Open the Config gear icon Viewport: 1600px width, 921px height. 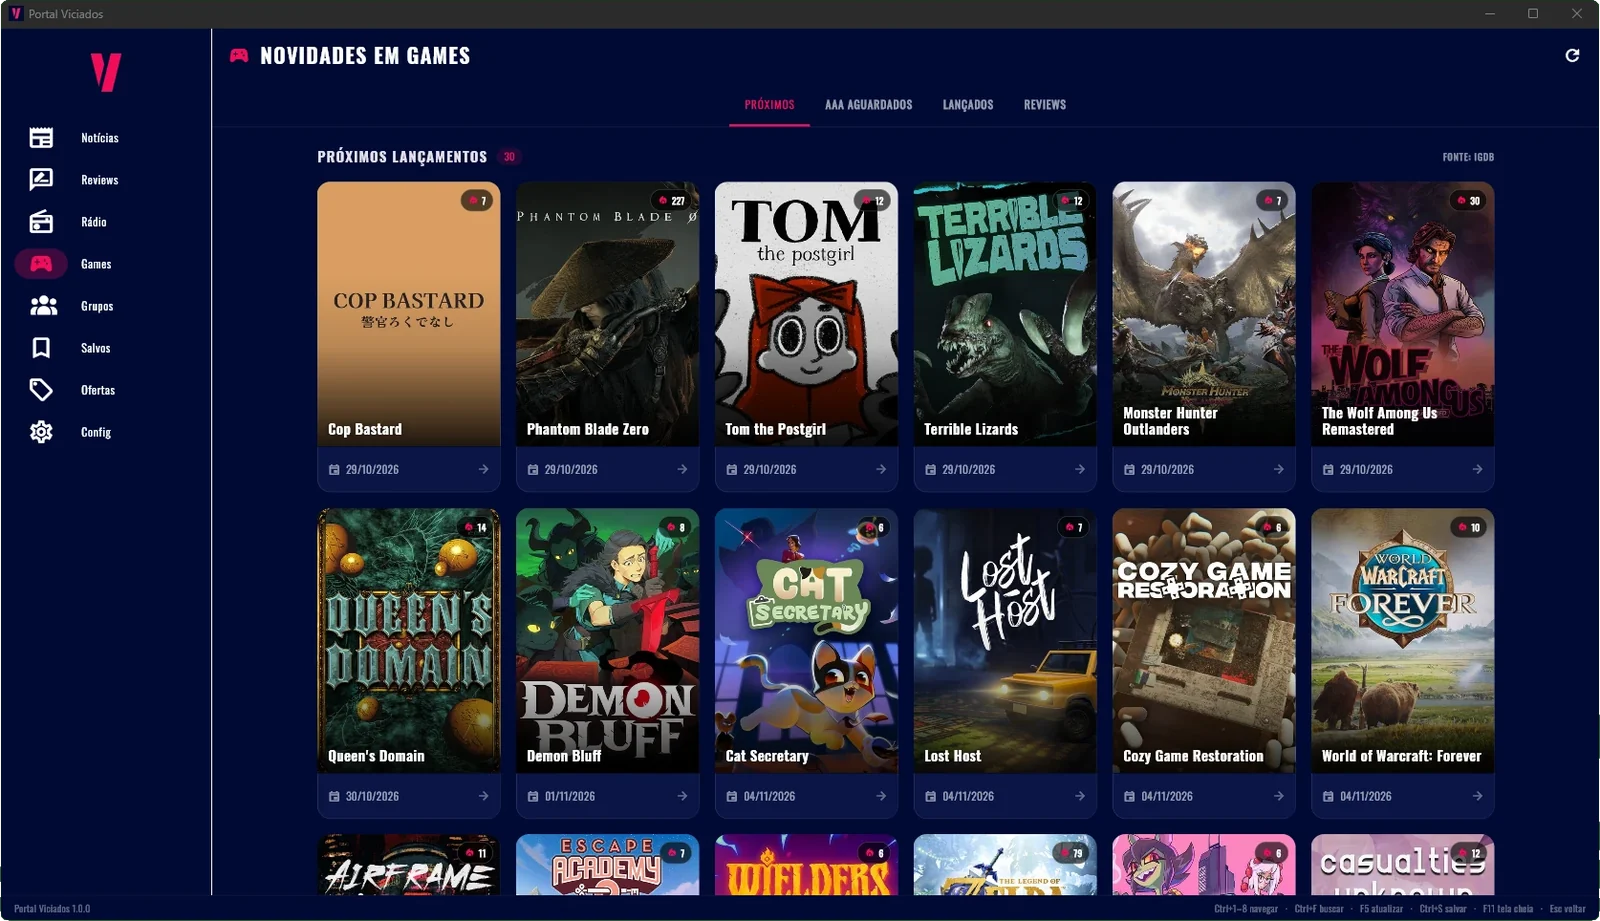pos(41,432)
